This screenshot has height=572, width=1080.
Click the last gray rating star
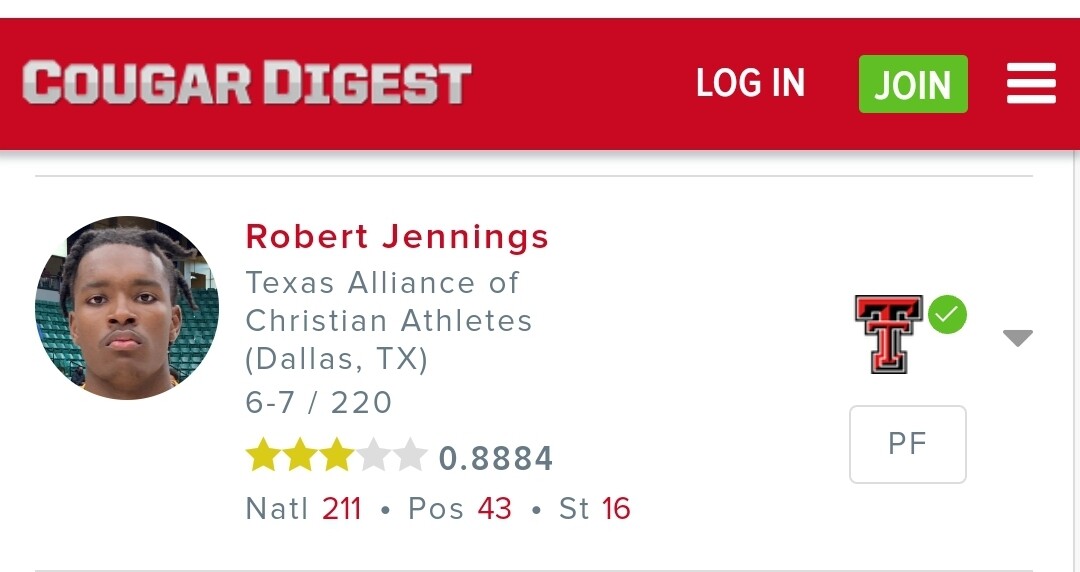pos(410,456)
